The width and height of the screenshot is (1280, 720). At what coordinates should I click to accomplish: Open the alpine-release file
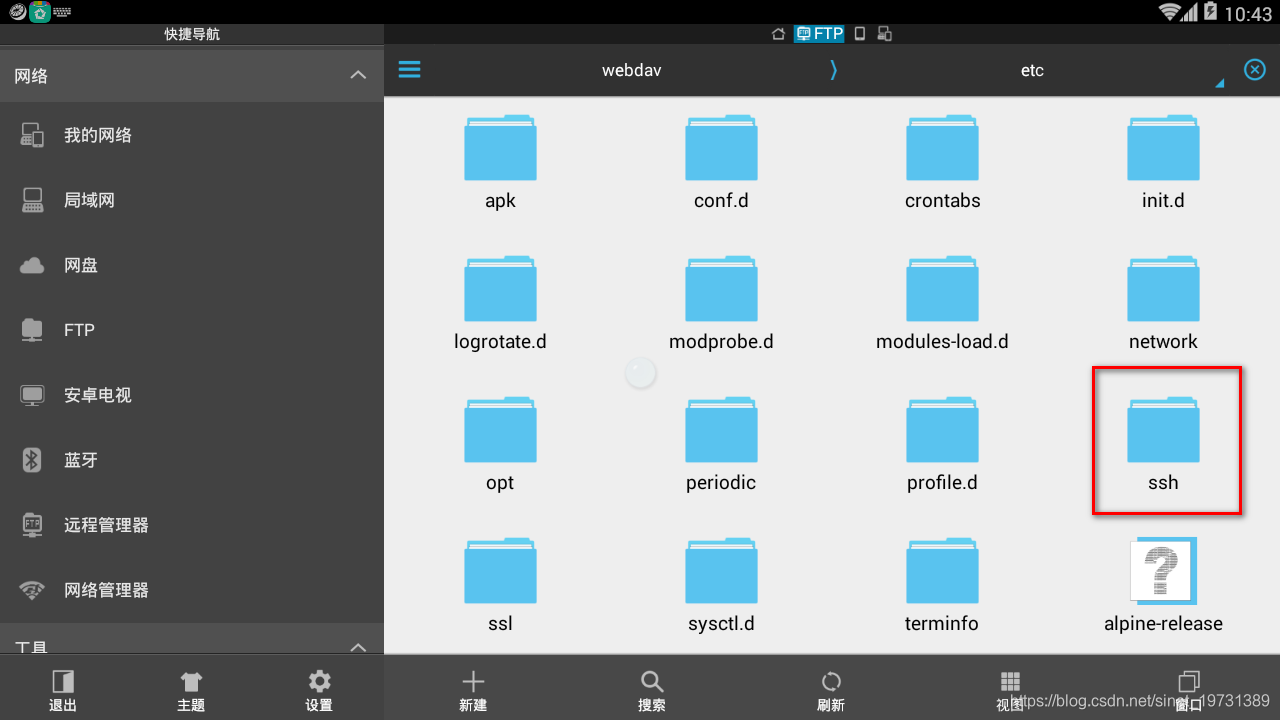pos(1163,585)
